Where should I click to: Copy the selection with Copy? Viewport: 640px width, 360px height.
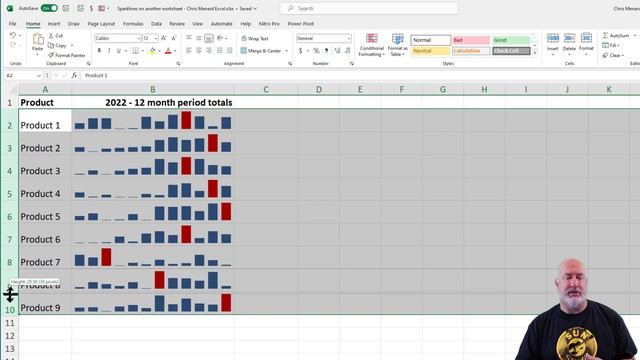58,45
